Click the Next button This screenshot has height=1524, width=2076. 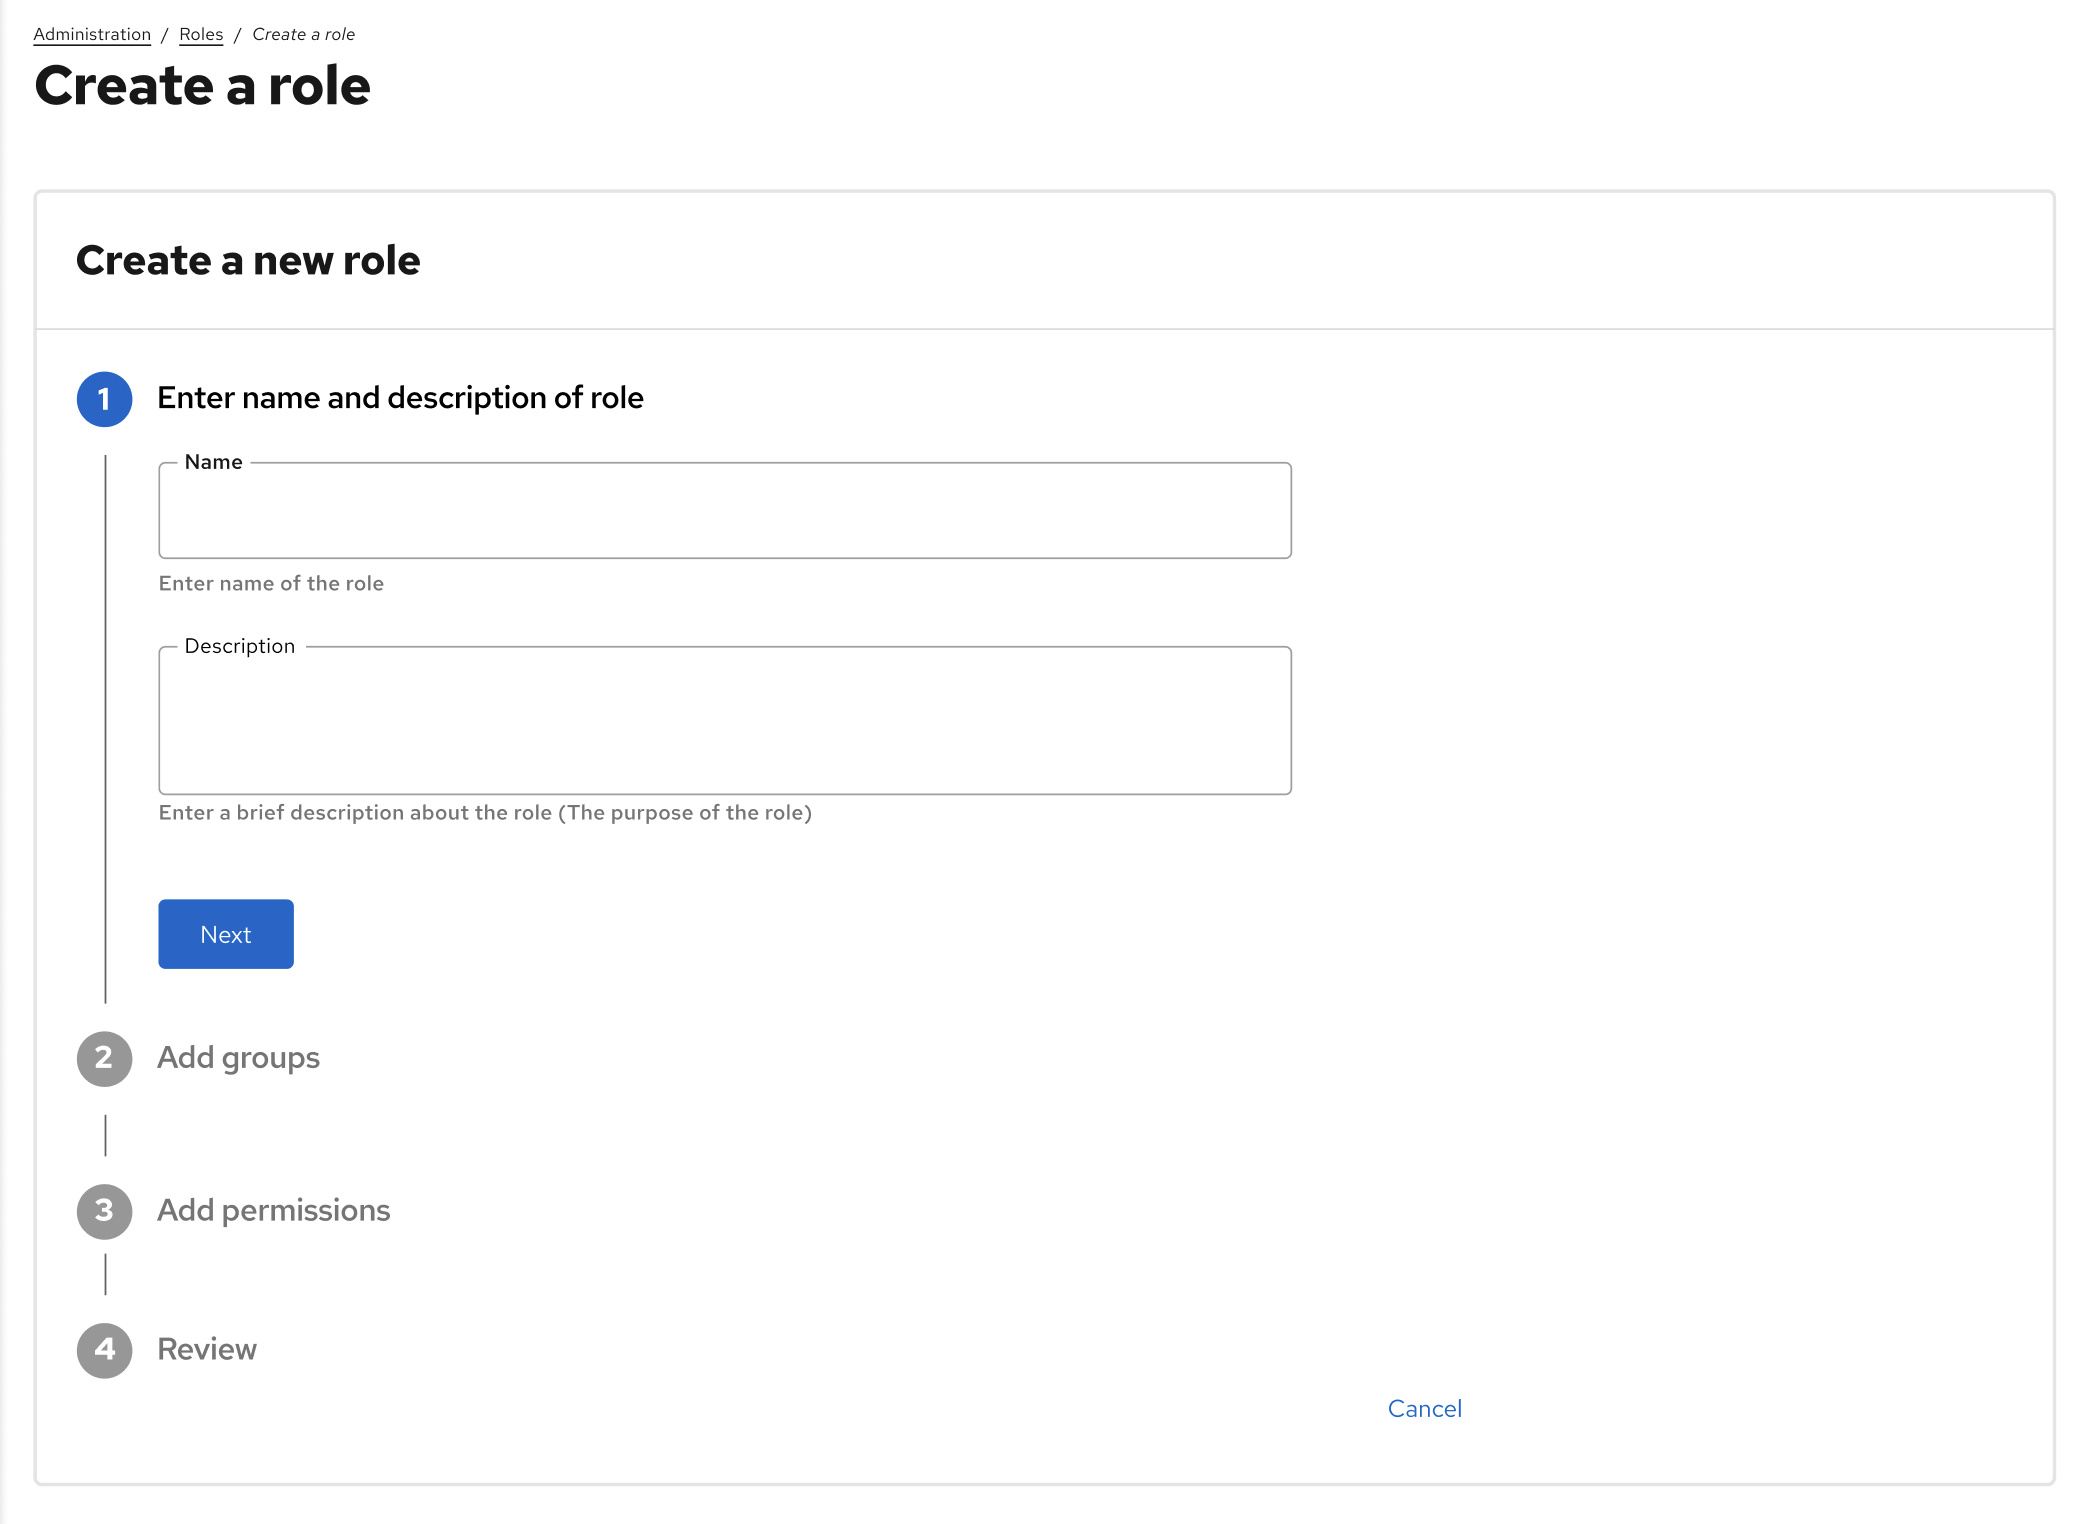click(x=225, y=933)
